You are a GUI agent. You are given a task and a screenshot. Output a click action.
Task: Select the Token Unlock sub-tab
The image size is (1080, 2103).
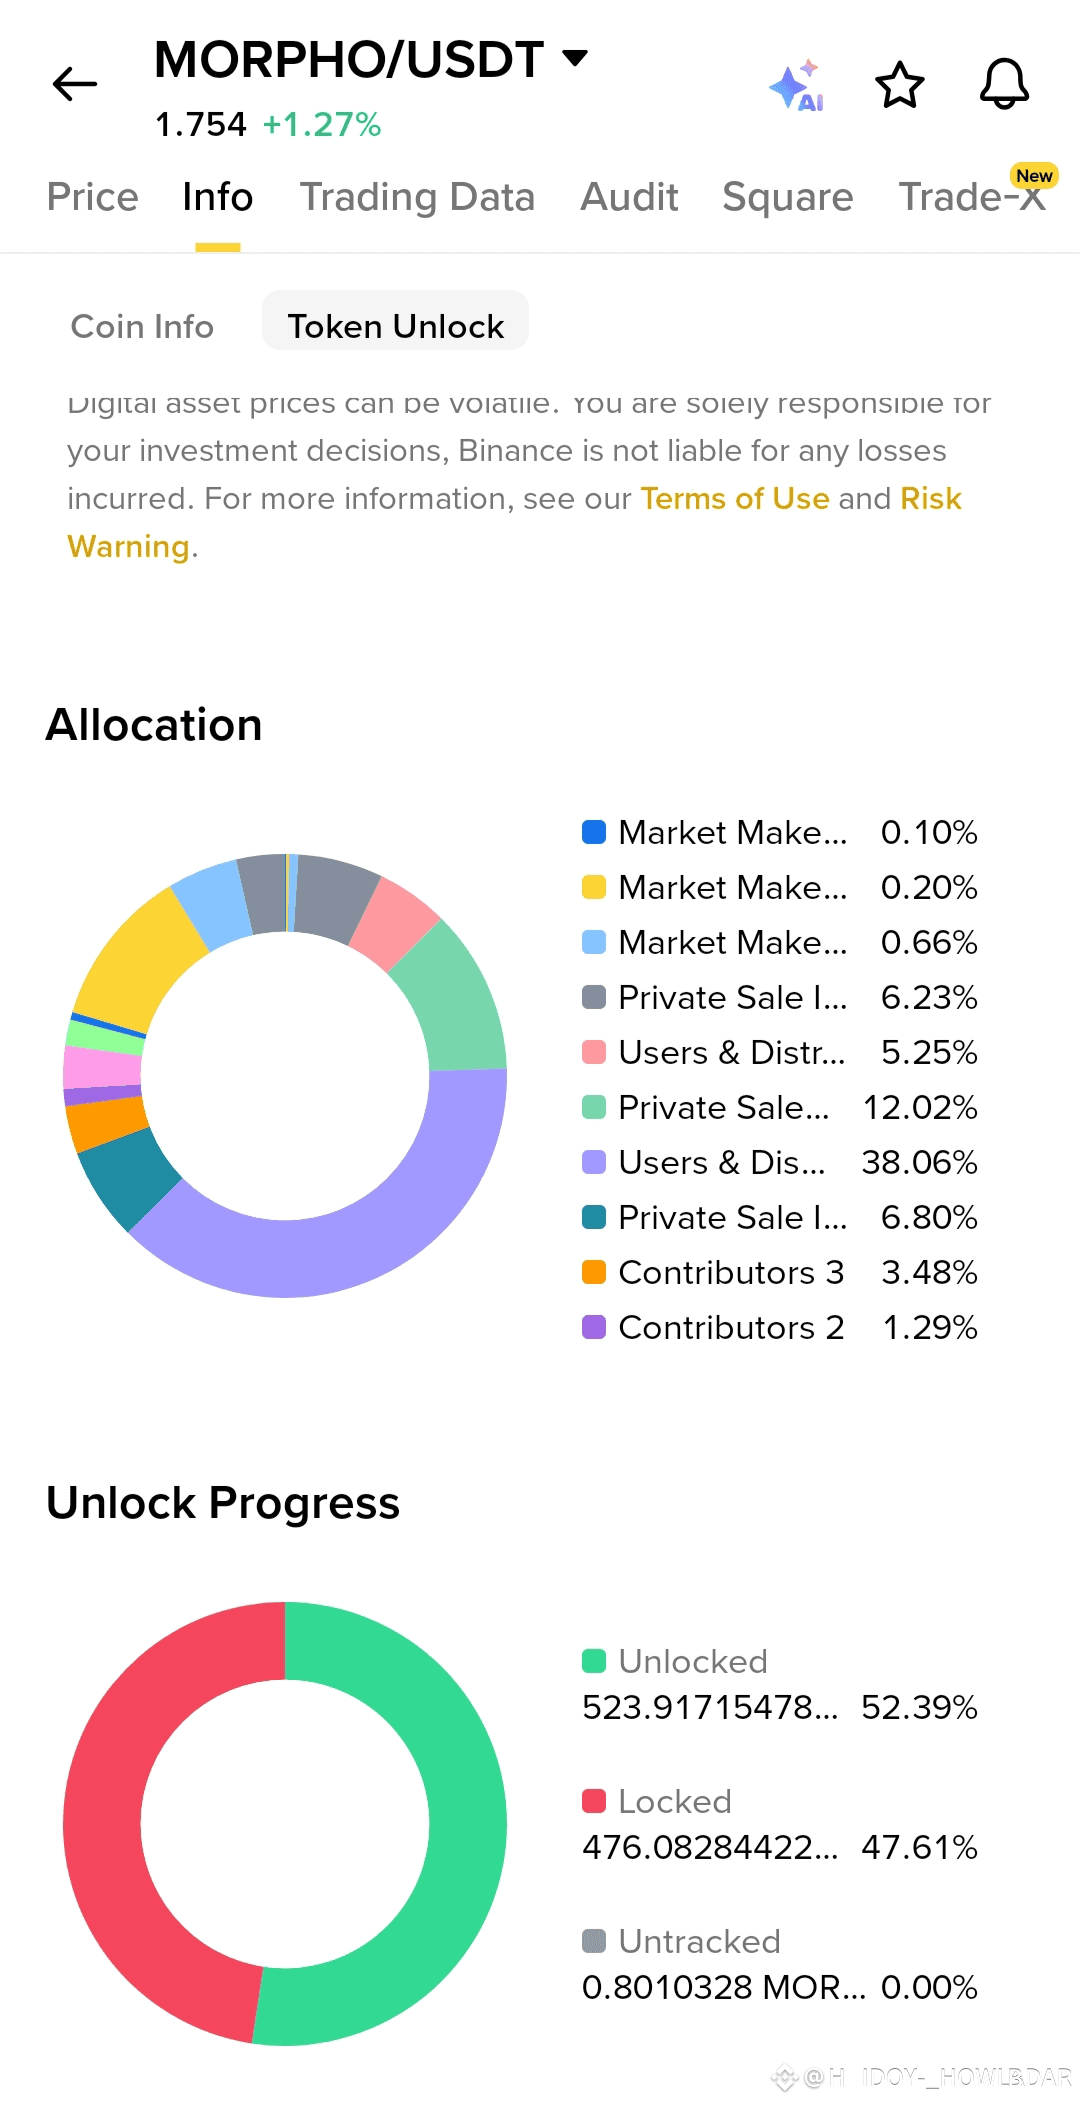395,326
